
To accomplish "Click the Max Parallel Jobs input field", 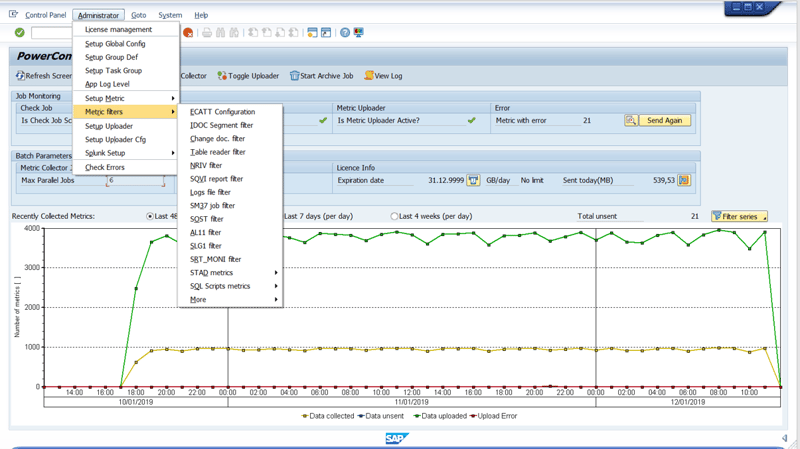I will click(x=136, y=181).
